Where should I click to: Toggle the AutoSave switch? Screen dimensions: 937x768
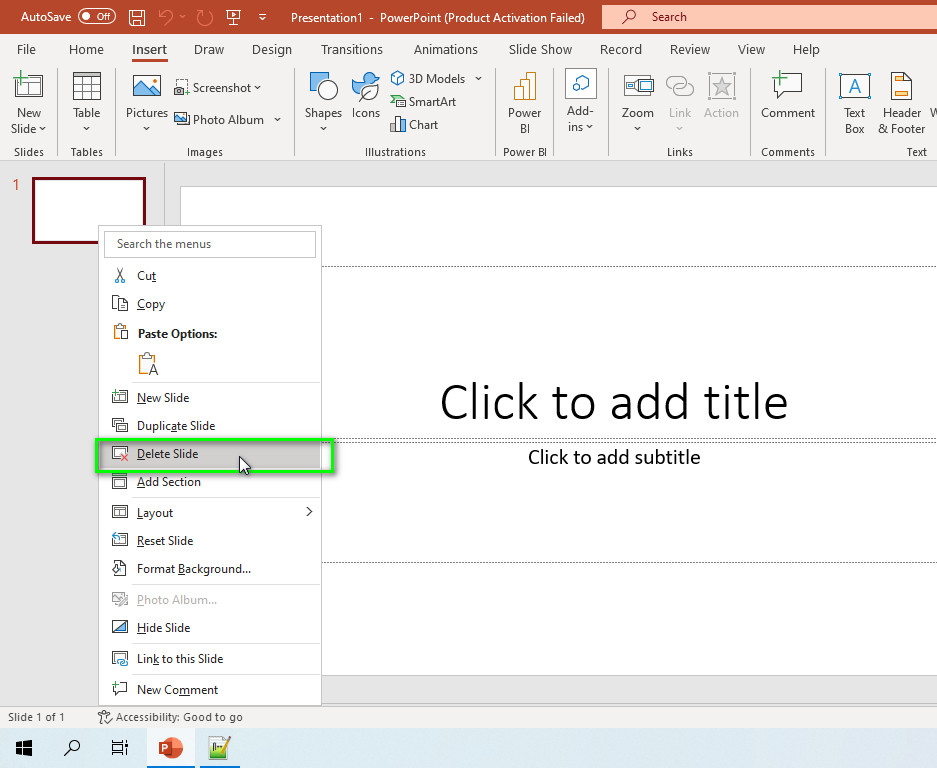(96, 16)
